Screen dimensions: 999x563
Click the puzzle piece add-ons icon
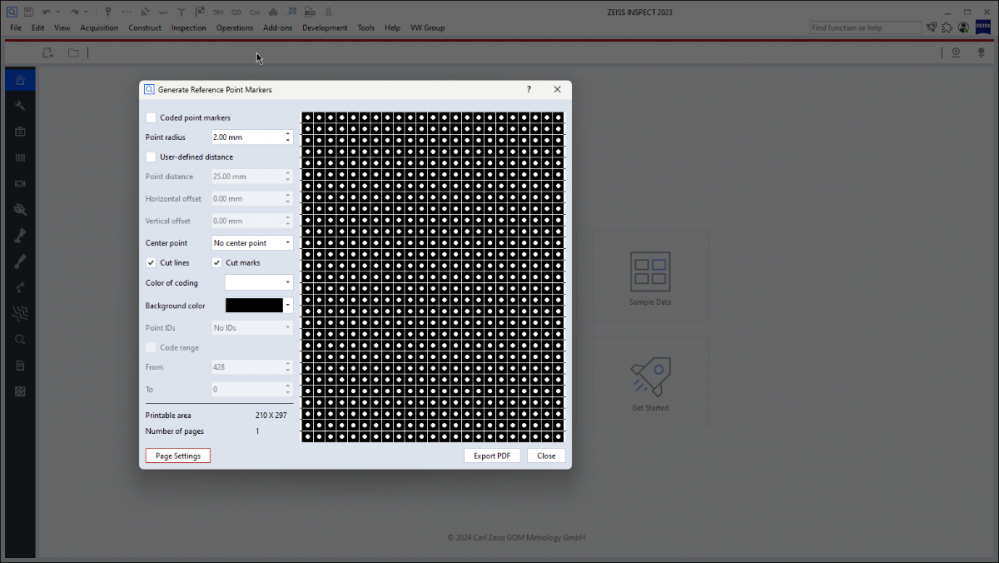[947, 27]
